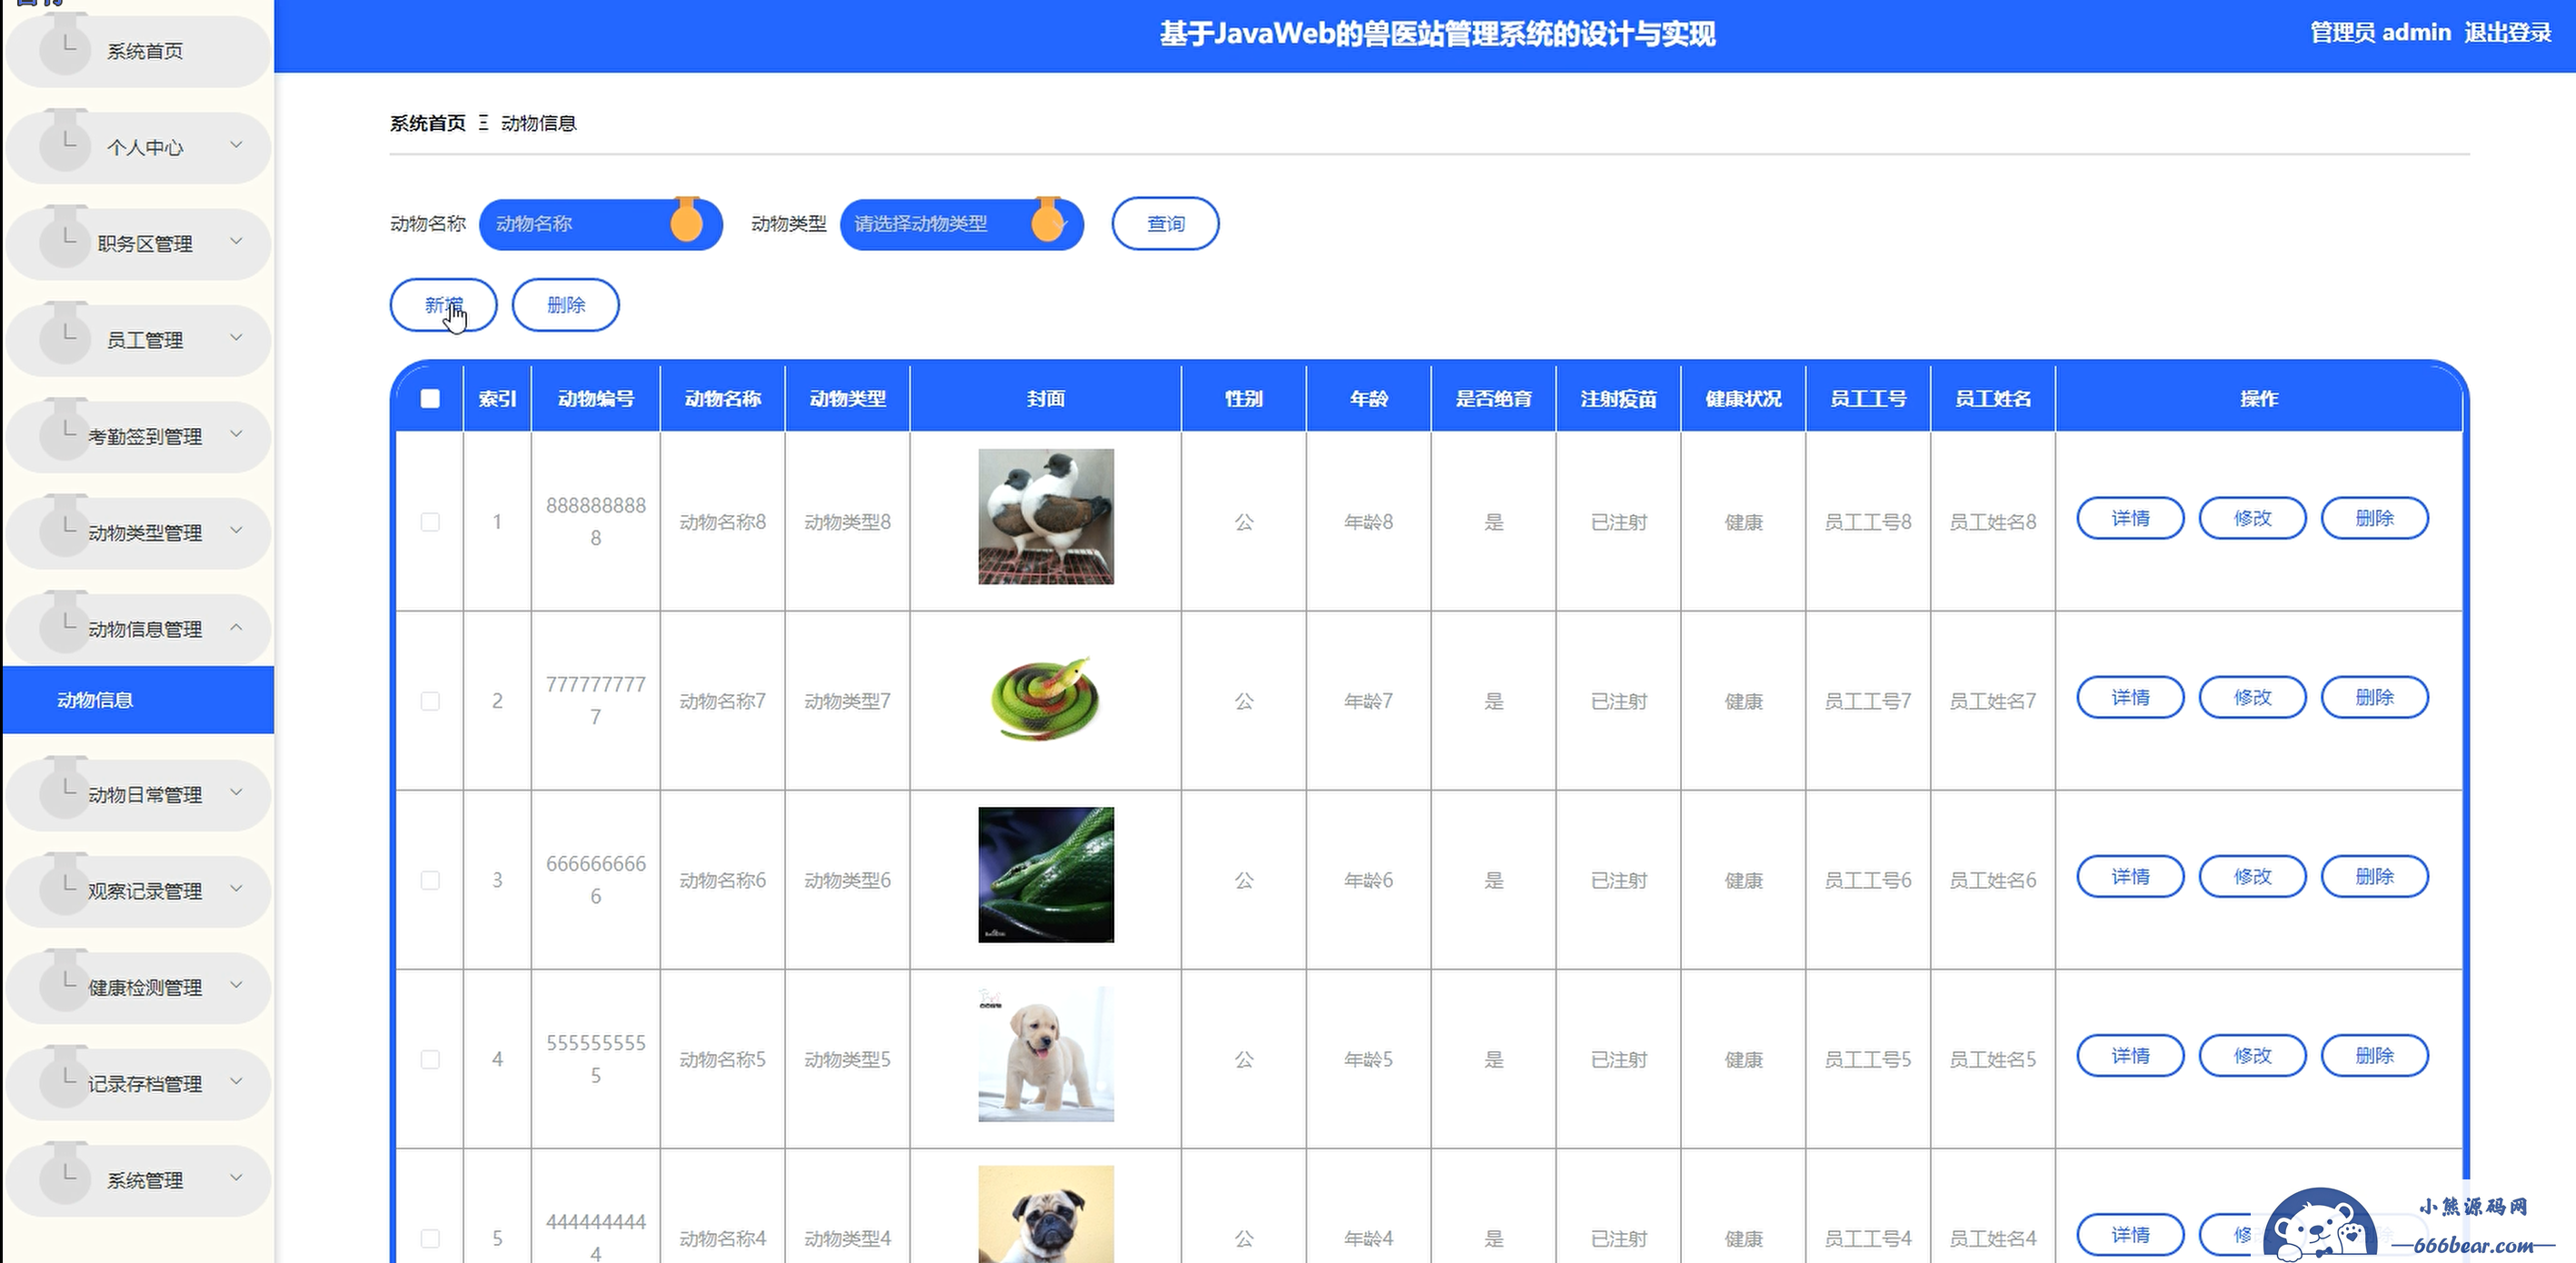Collapse the 动物信息管理 chevron
The image size is (2576, 1263).
(x=236, y=627)
